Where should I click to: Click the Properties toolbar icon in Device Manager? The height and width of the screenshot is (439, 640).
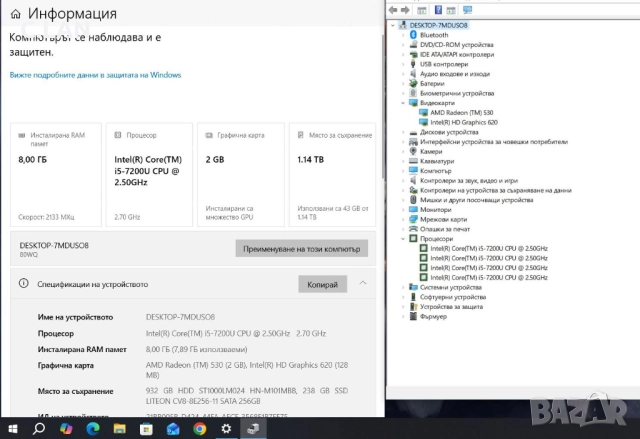(x=422, y=10)
